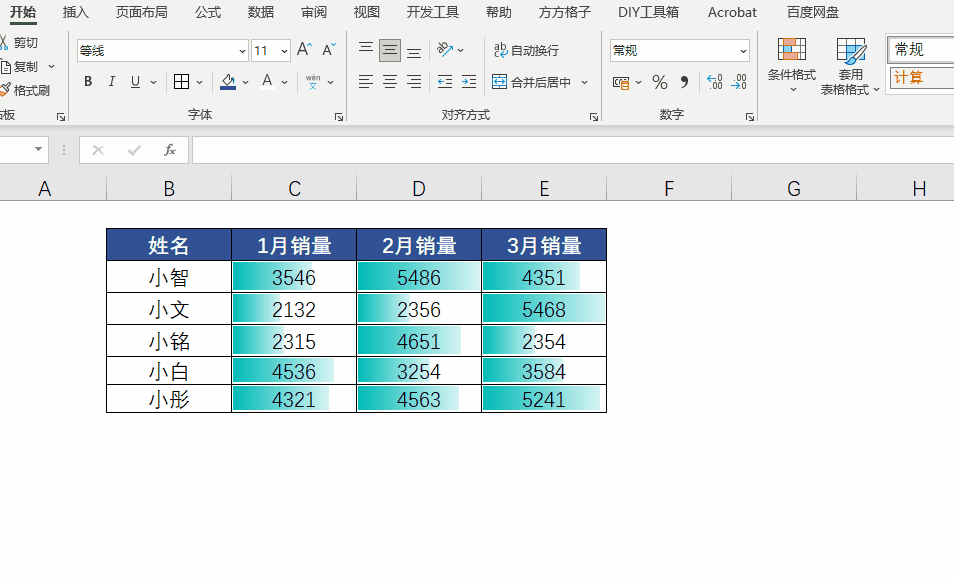Switch to 页面布局 tab
The image size is (954, 580).
coord(141,12)
